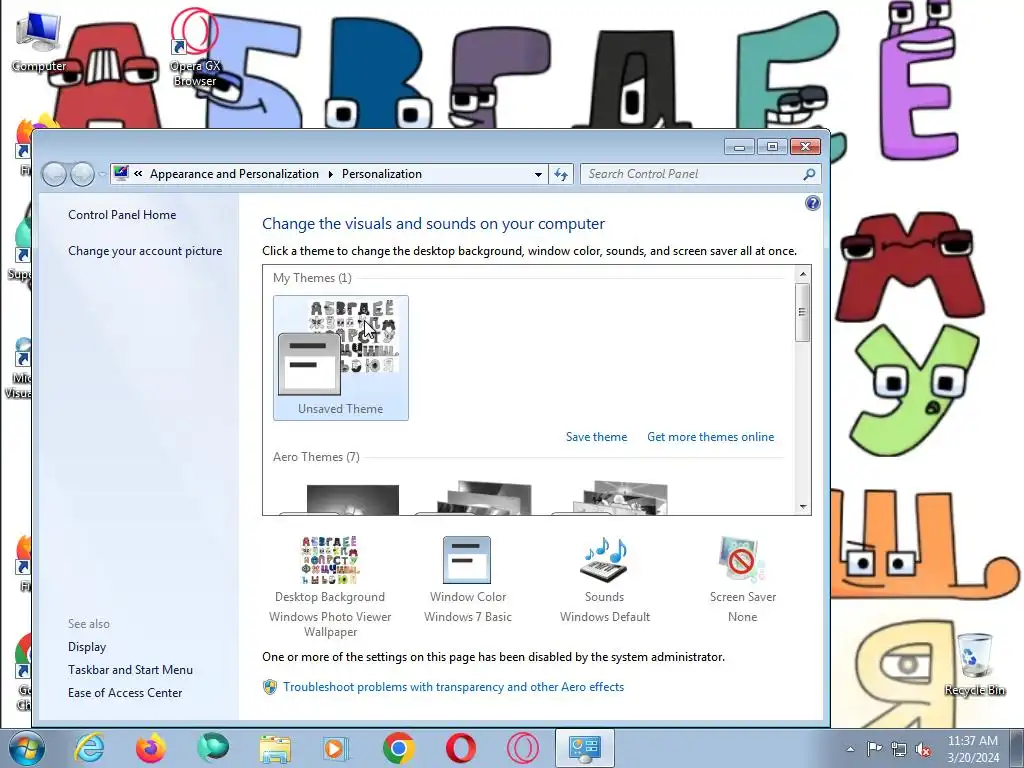Open the green Supermium browser in taskbar

pyautogui.click(x=213, y=748)
